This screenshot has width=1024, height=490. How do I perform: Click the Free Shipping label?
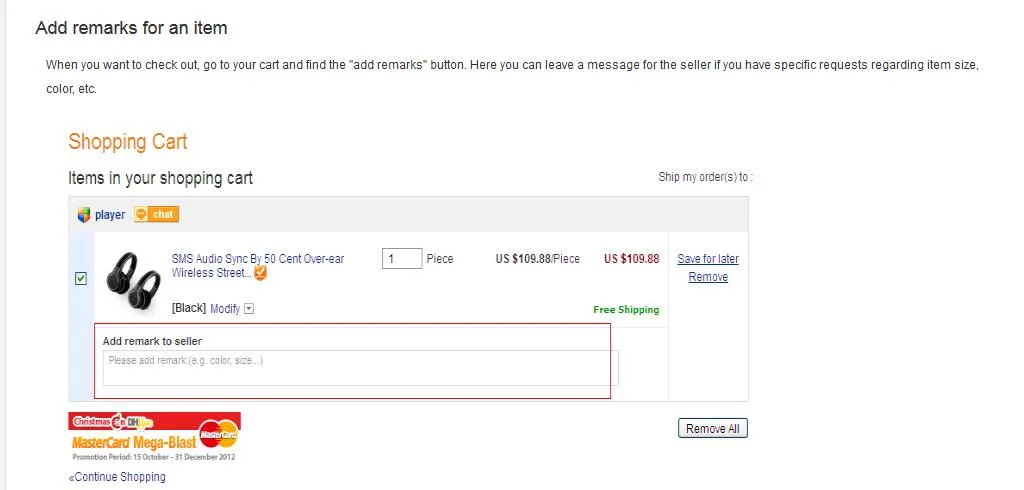tap(626, 310)
